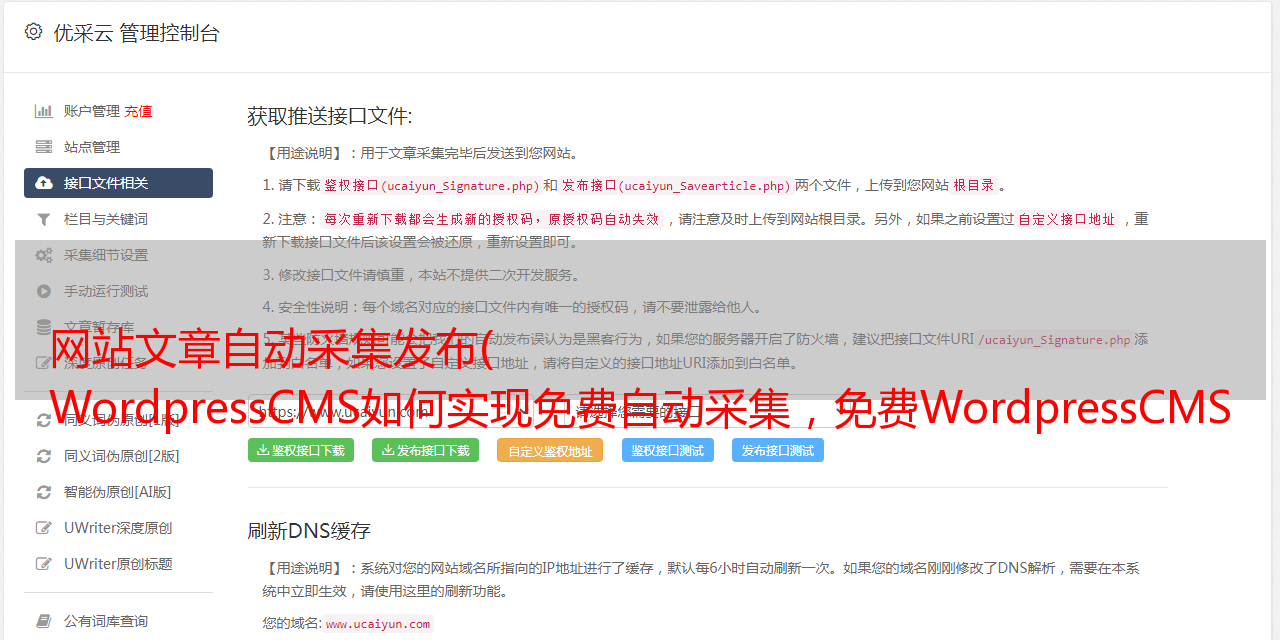The image size is (1280, 640).
Task: Click the gear icon beside 优采云 管理控制台
Action: coord(33,32)
